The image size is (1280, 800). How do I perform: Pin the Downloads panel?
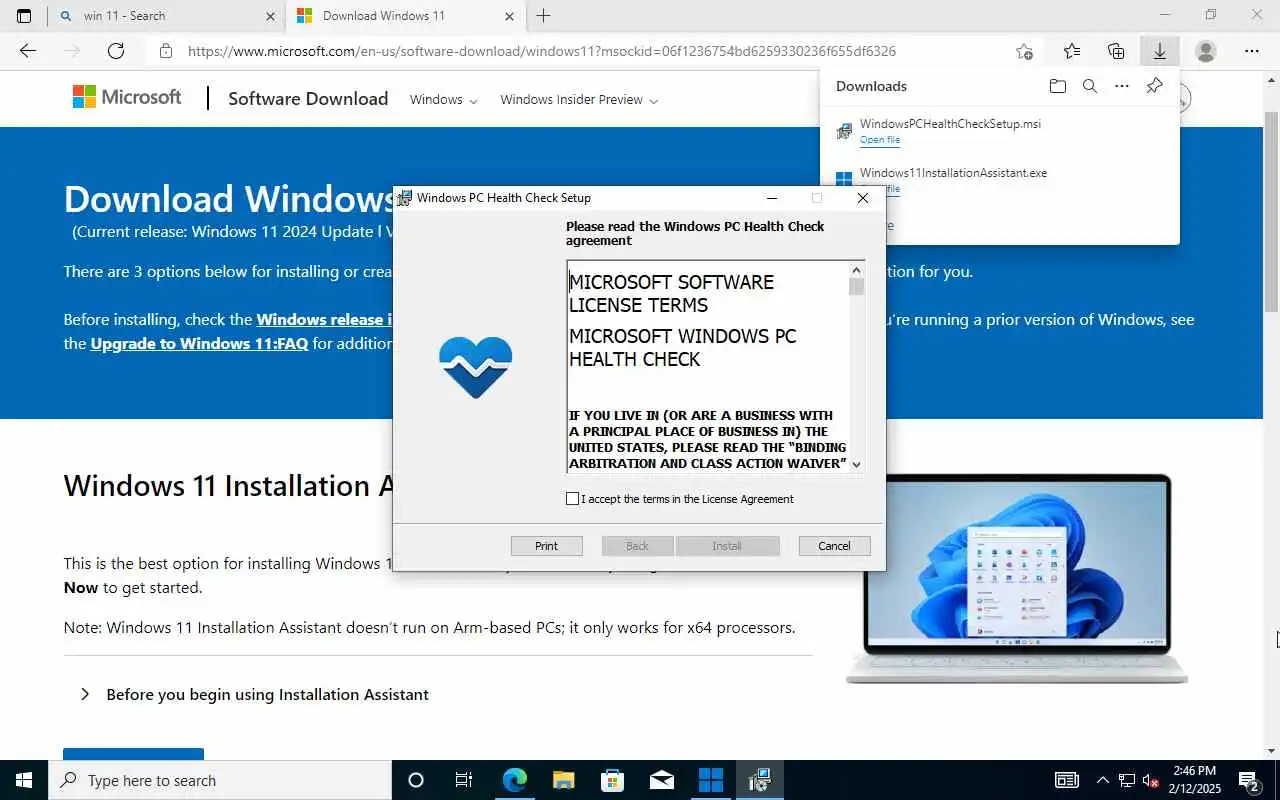(x=1154, y=86)
